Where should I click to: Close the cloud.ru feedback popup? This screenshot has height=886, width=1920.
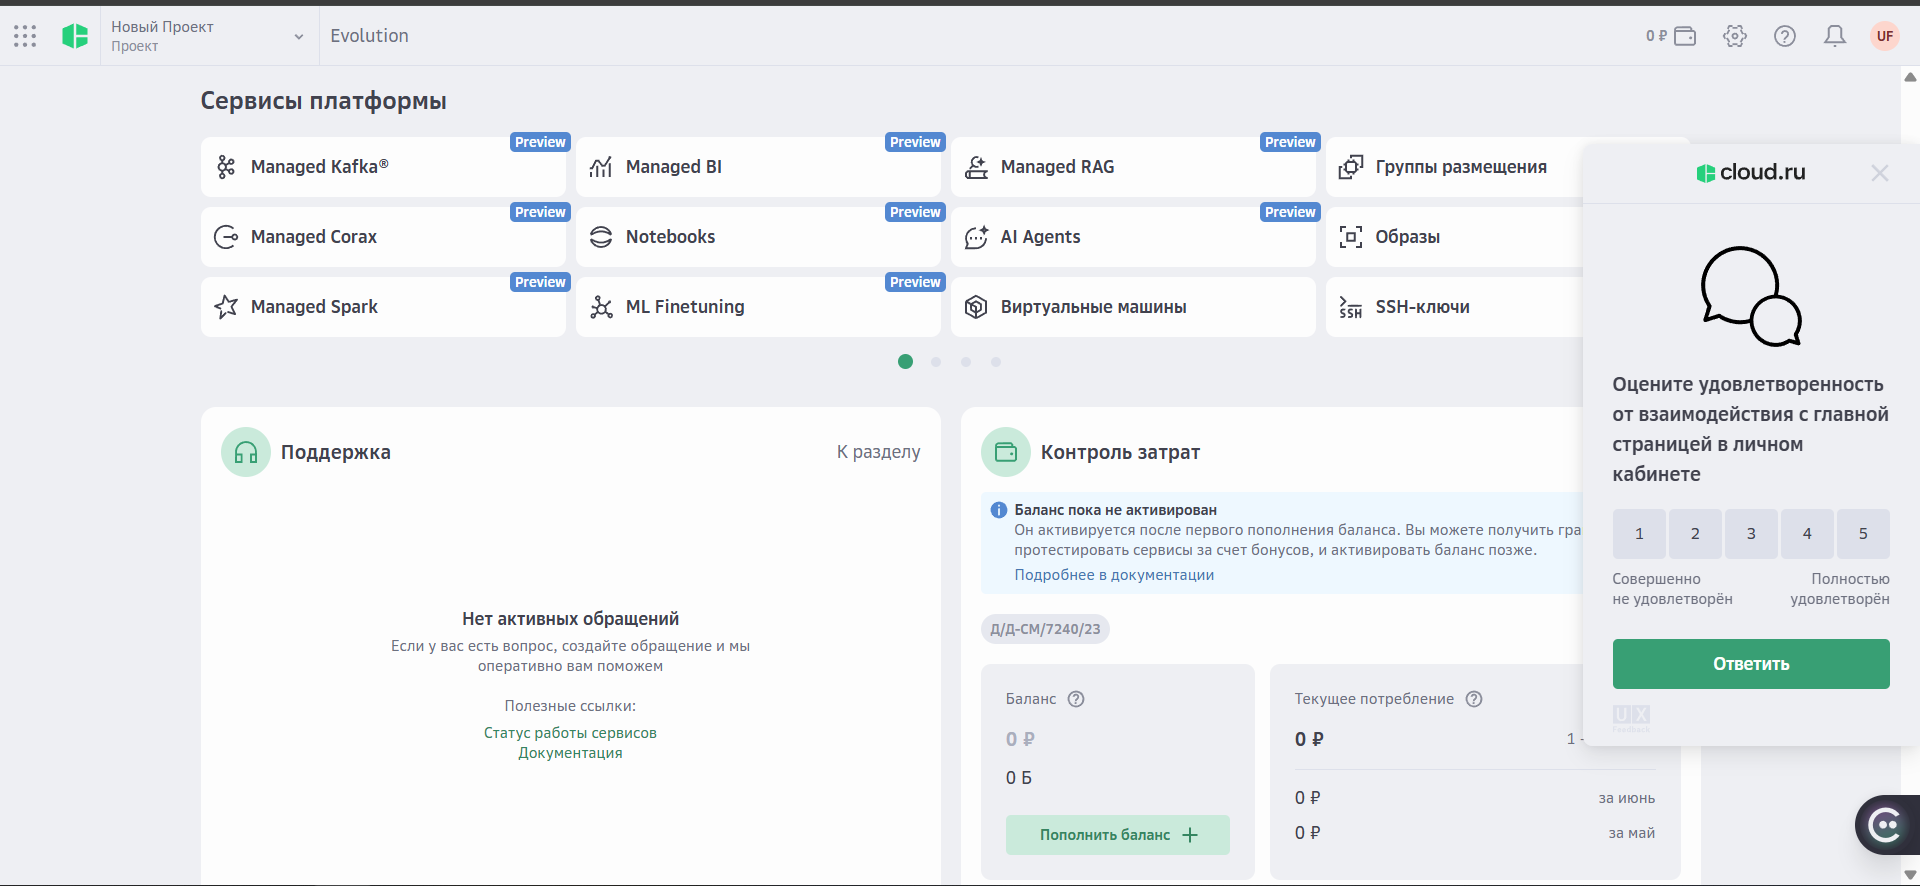1880,173
